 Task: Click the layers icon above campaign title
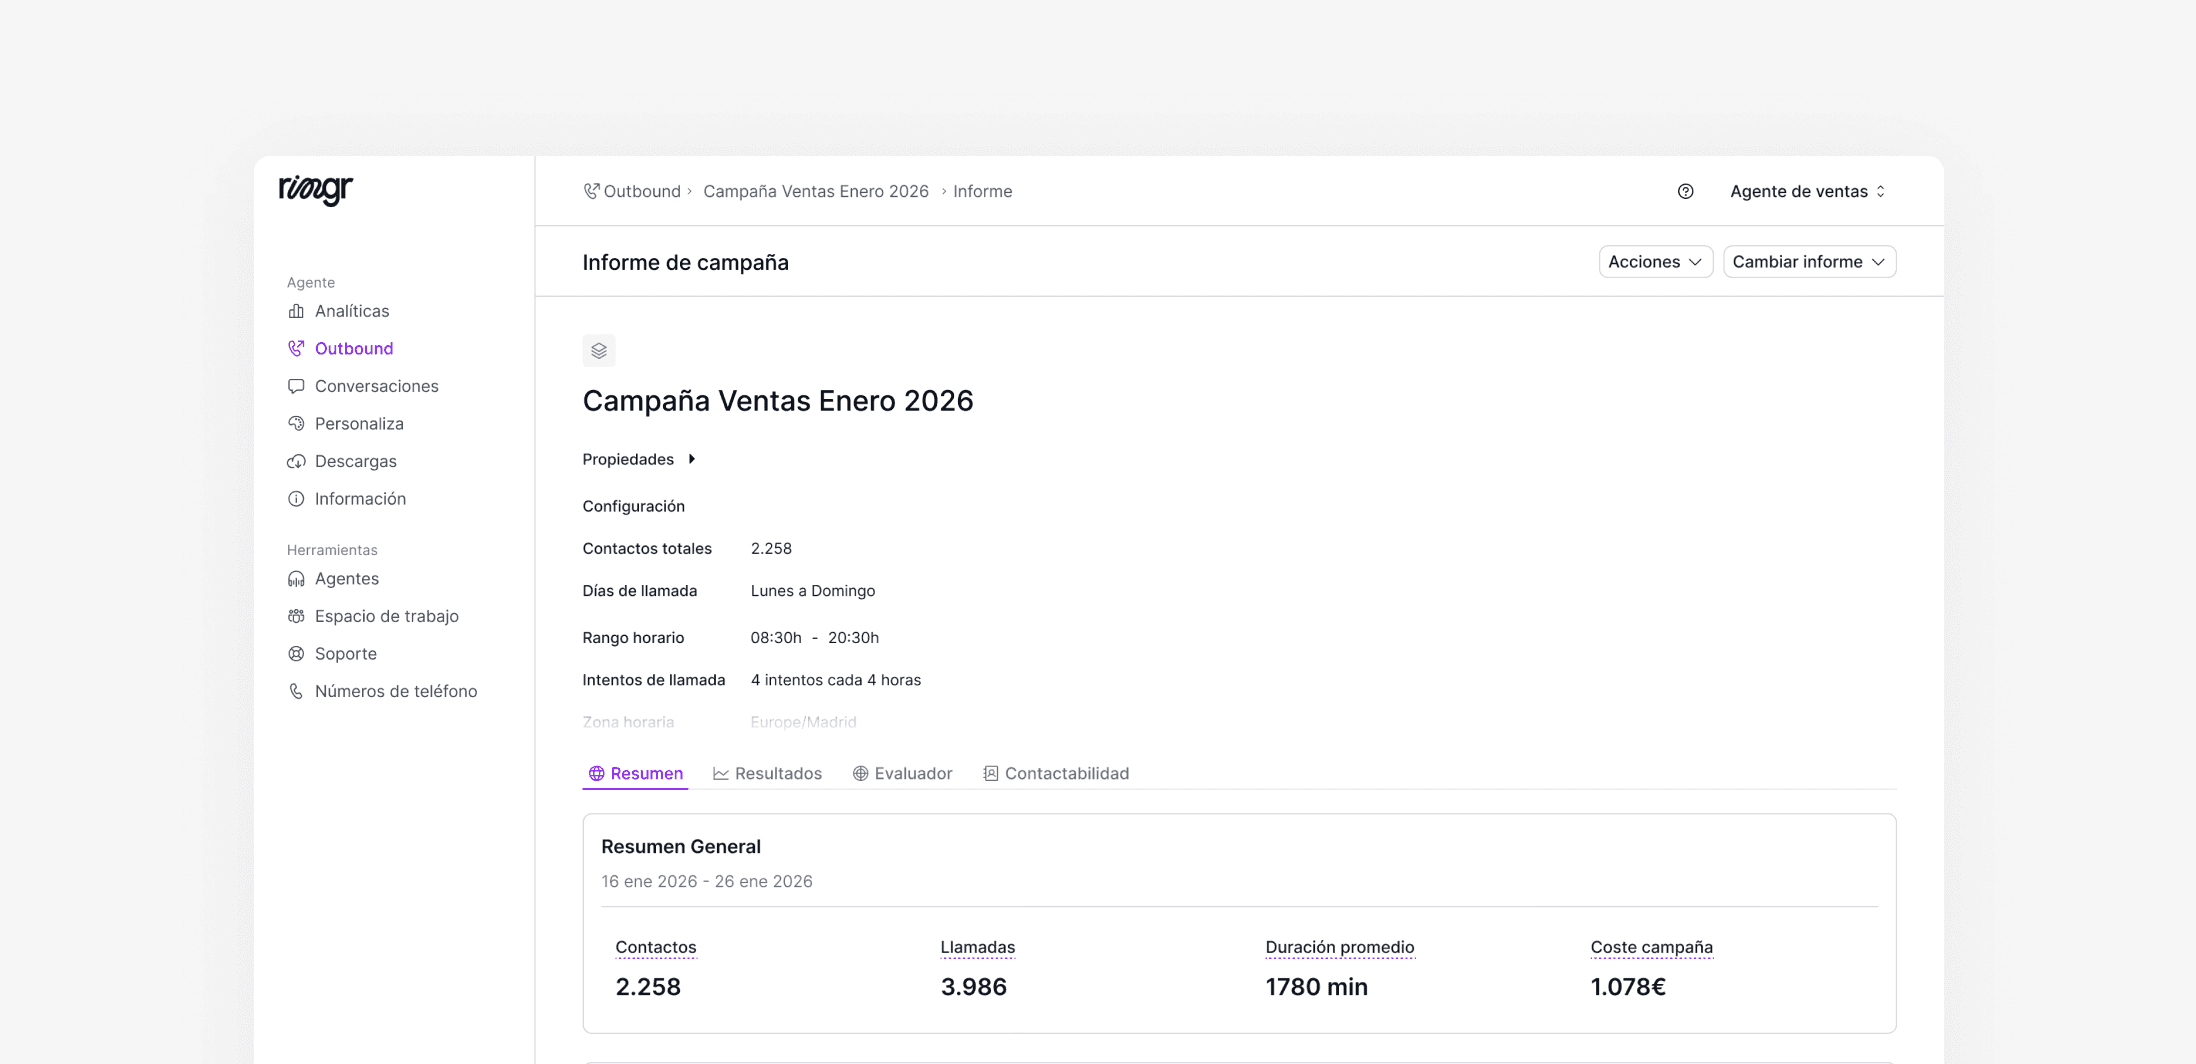(x=599, y=351)
